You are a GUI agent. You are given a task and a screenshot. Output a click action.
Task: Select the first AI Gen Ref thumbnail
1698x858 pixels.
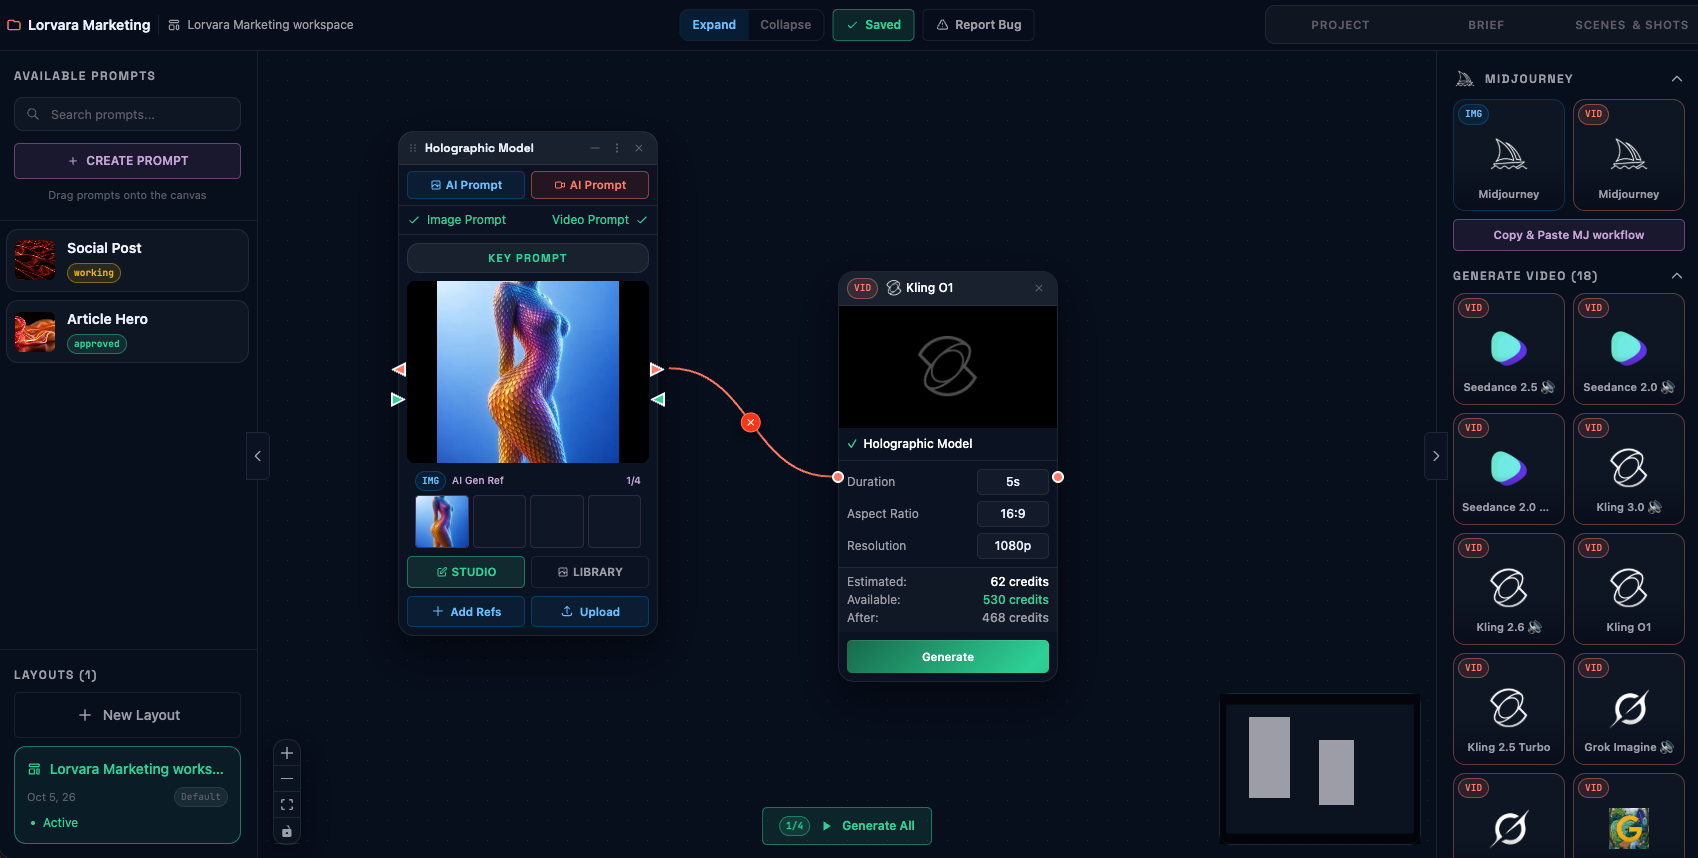[x=442, y=522]
